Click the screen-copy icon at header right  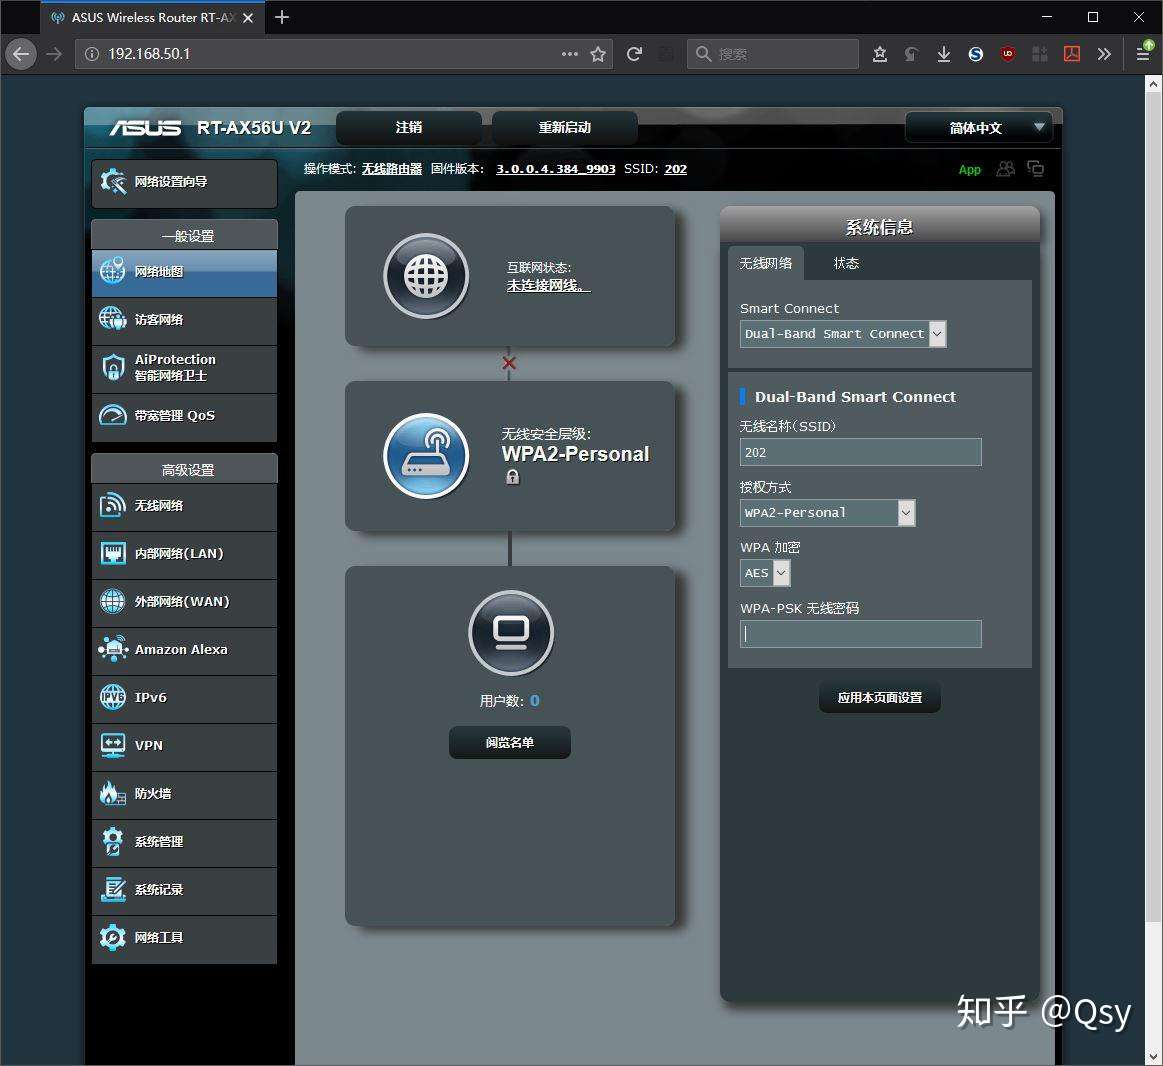point(1035,169)
